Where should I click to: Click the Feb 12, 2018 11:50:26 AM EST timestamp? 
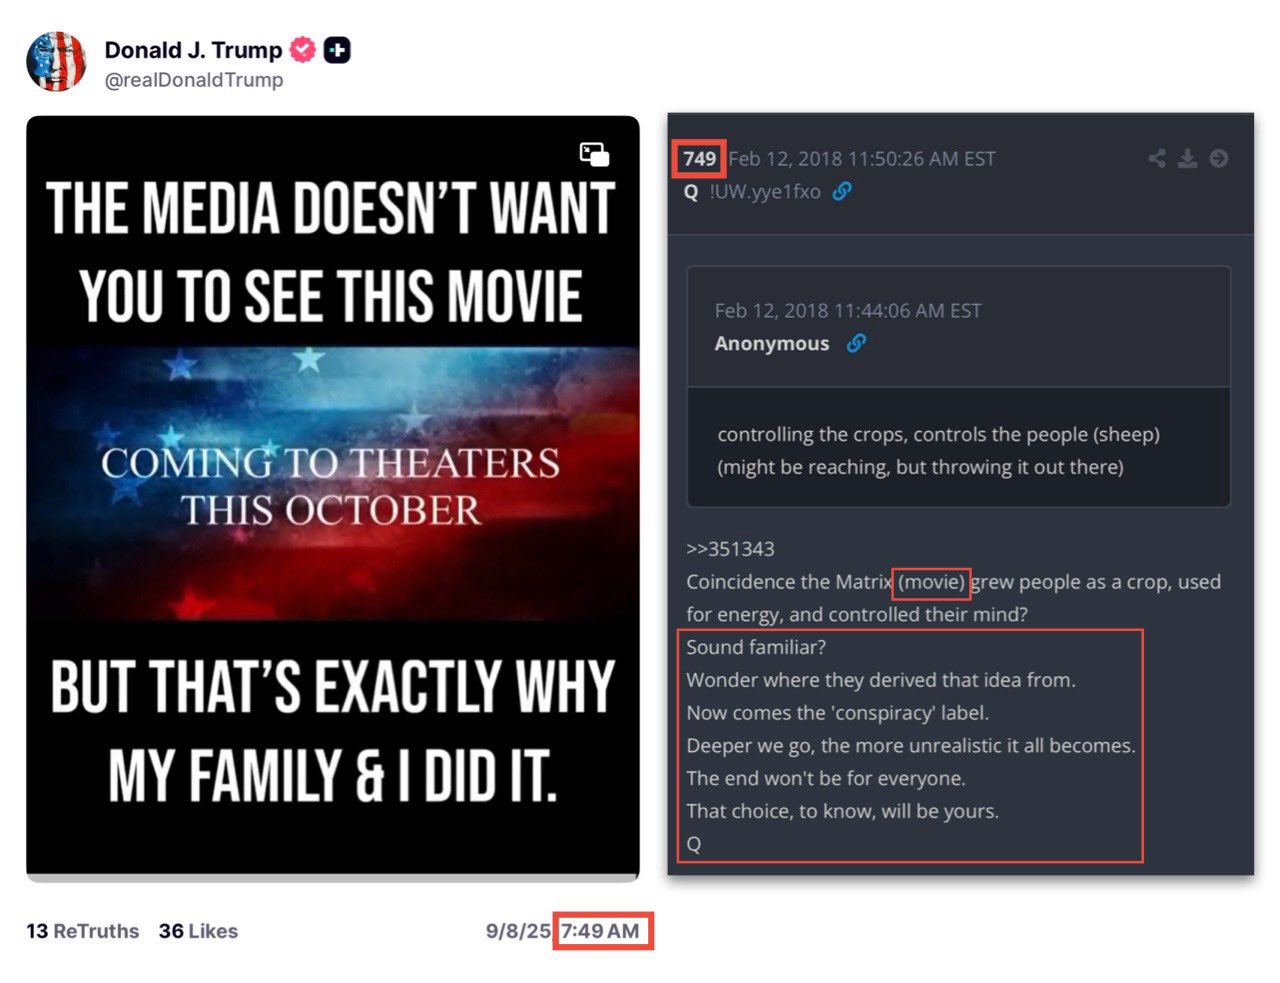click(862, 158)
